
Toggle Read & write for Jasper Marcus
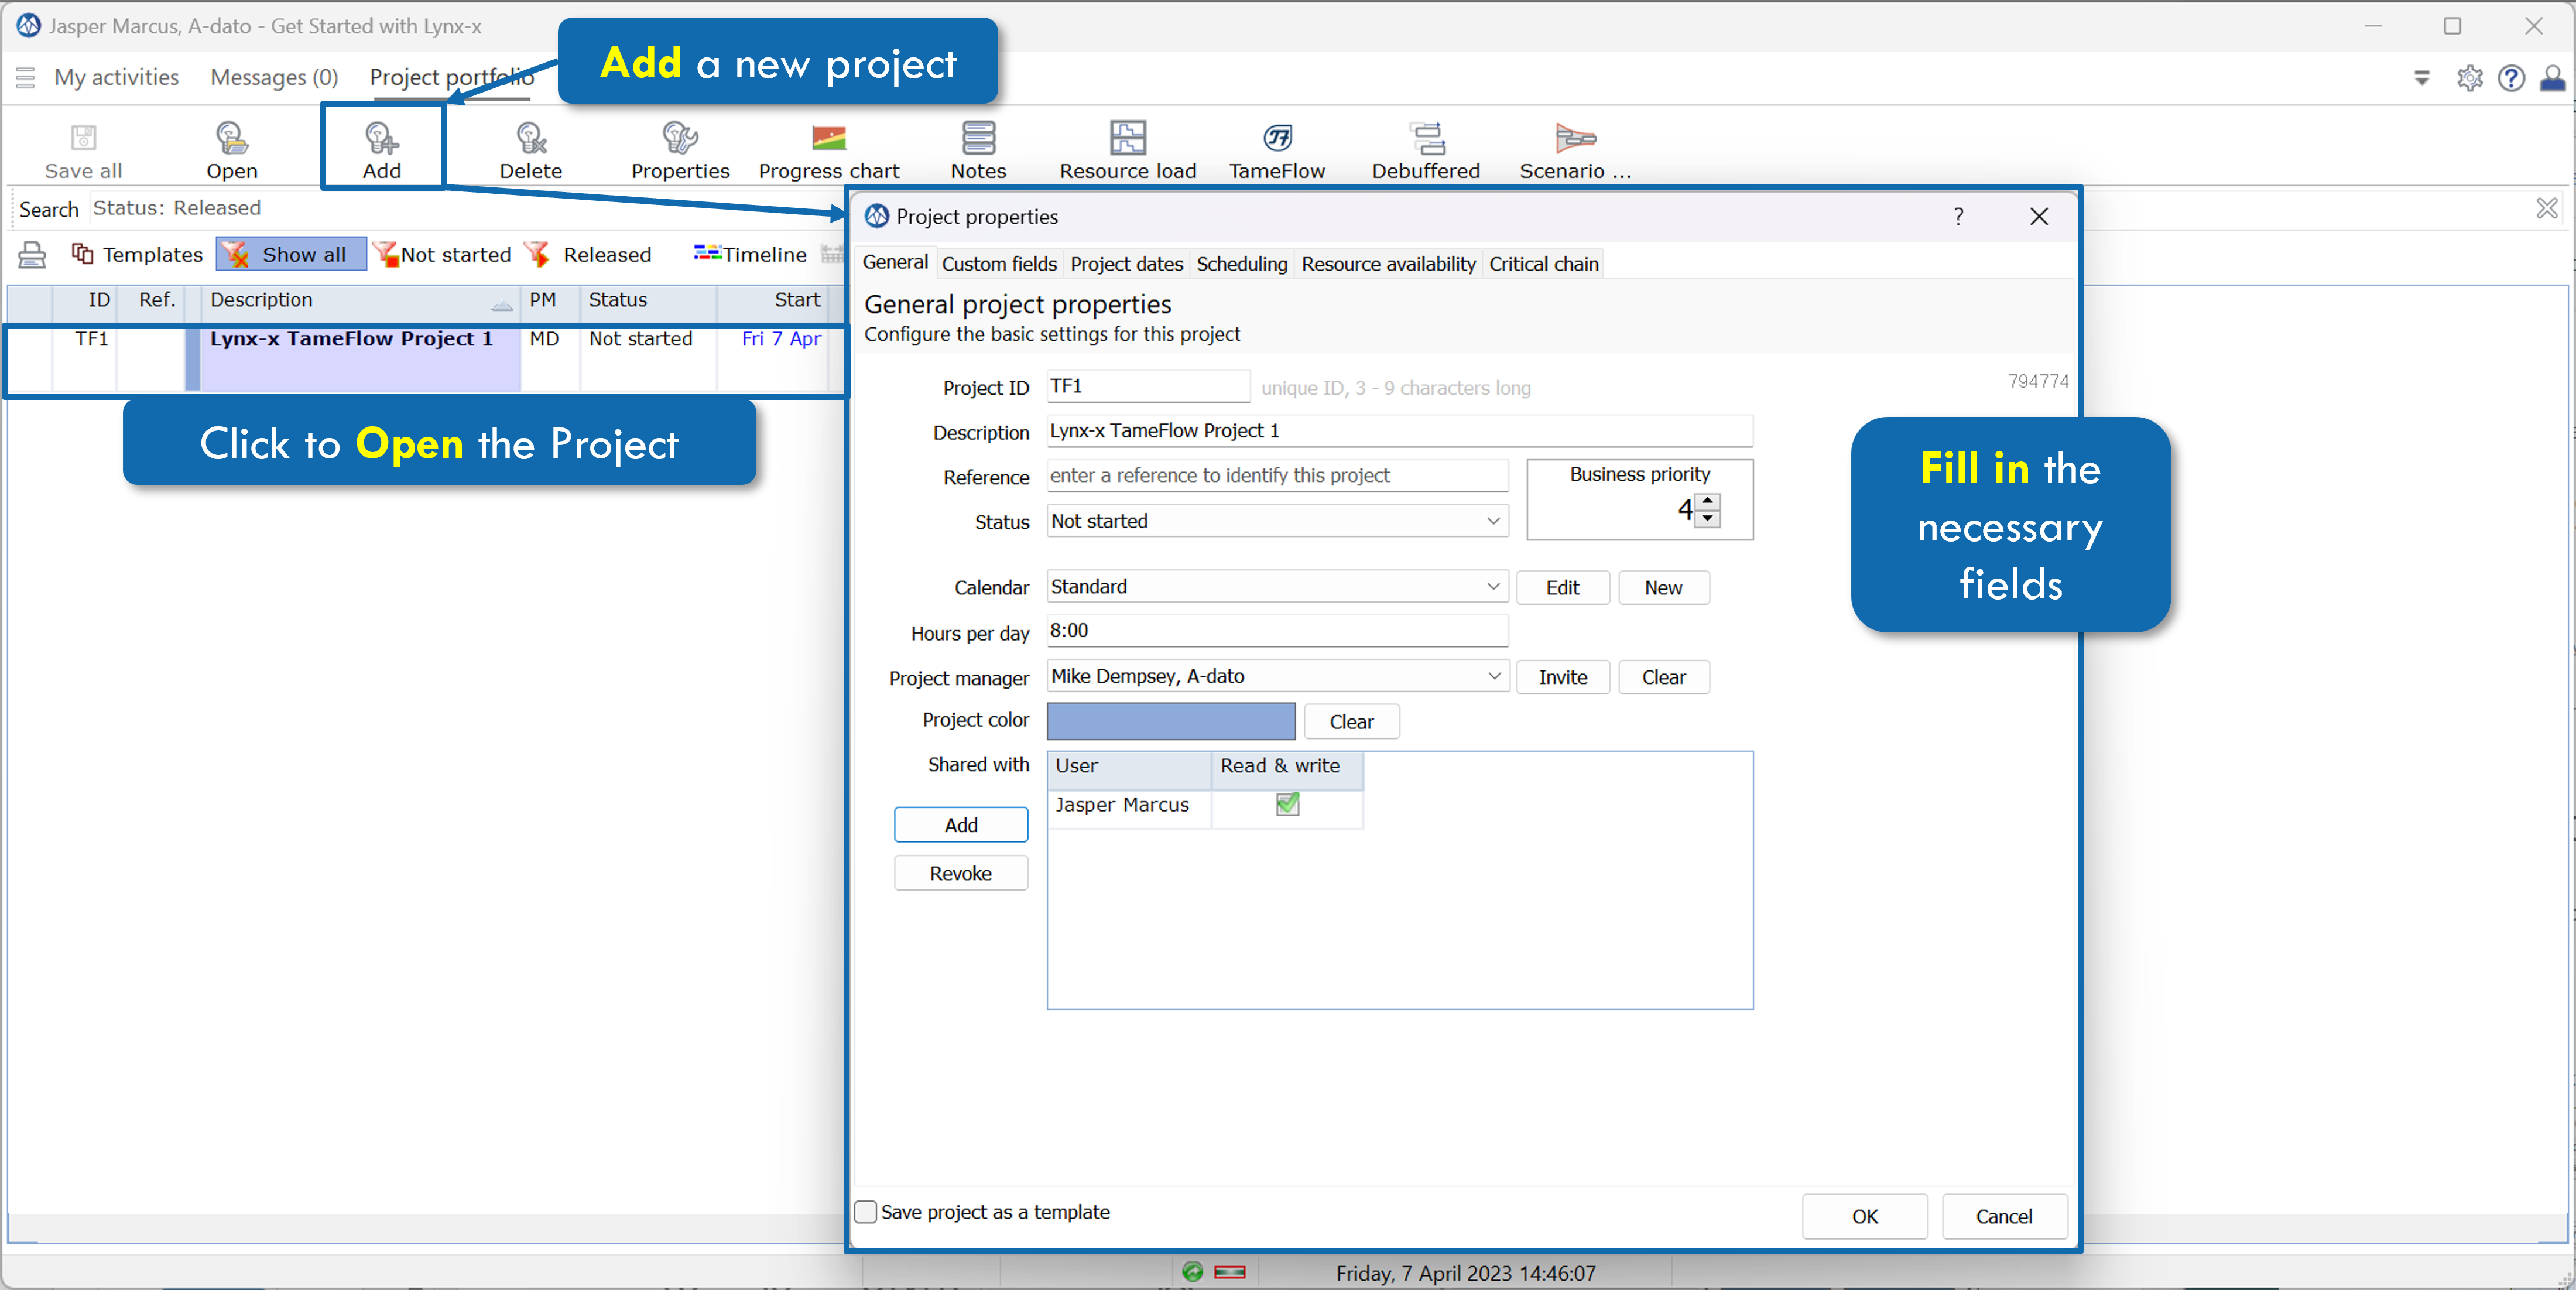tap(1287, 804)
